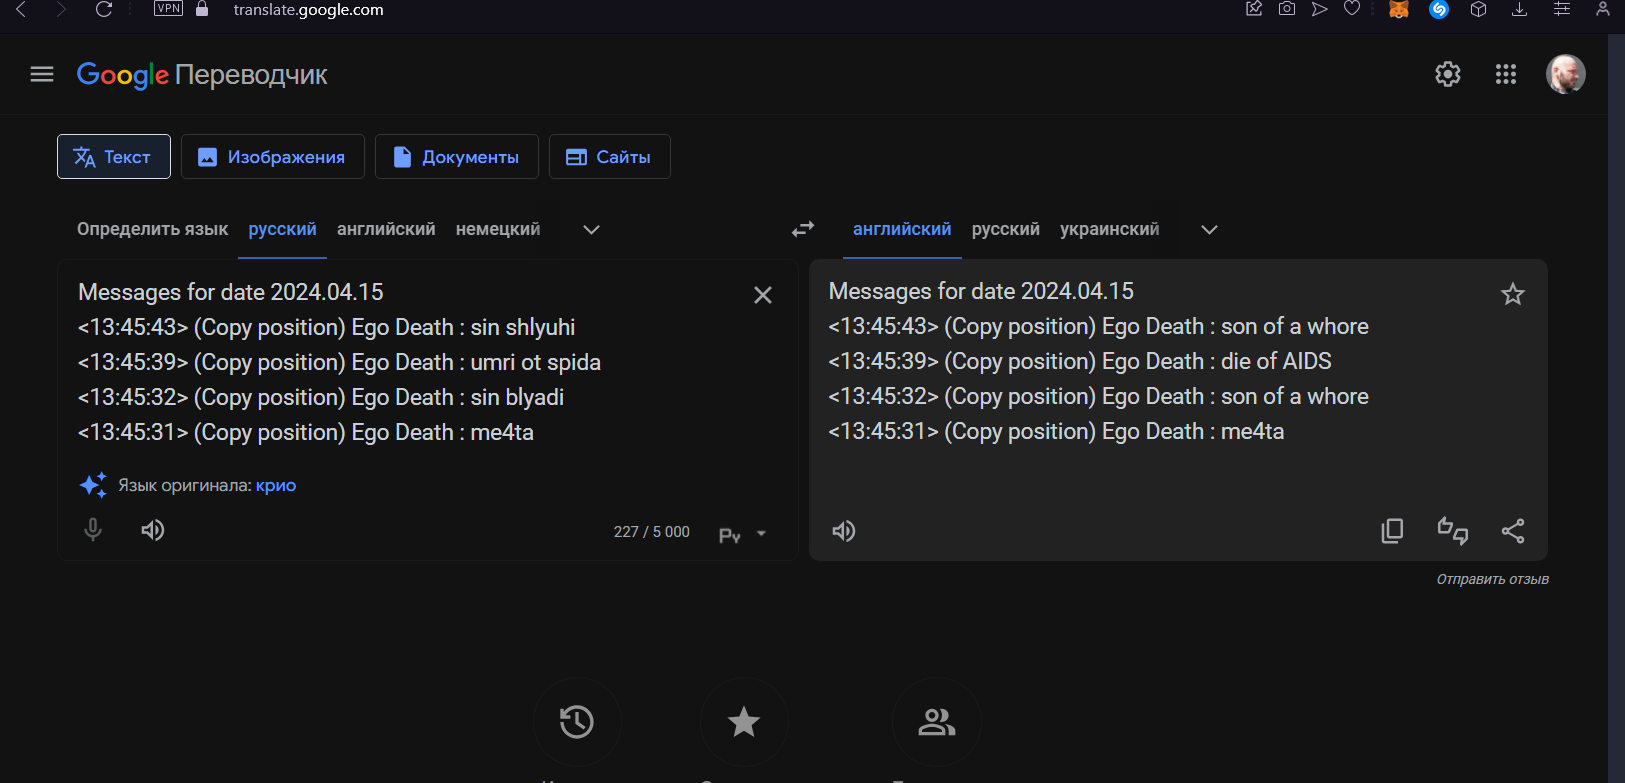Viewport: 1625px width, 783px height.
Task: Listen to the source text audio
Action: (152, 530)
